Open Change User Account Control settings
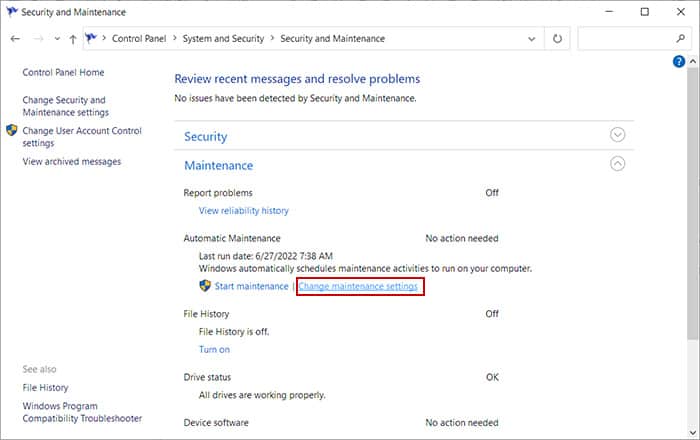 pos(82,137)
